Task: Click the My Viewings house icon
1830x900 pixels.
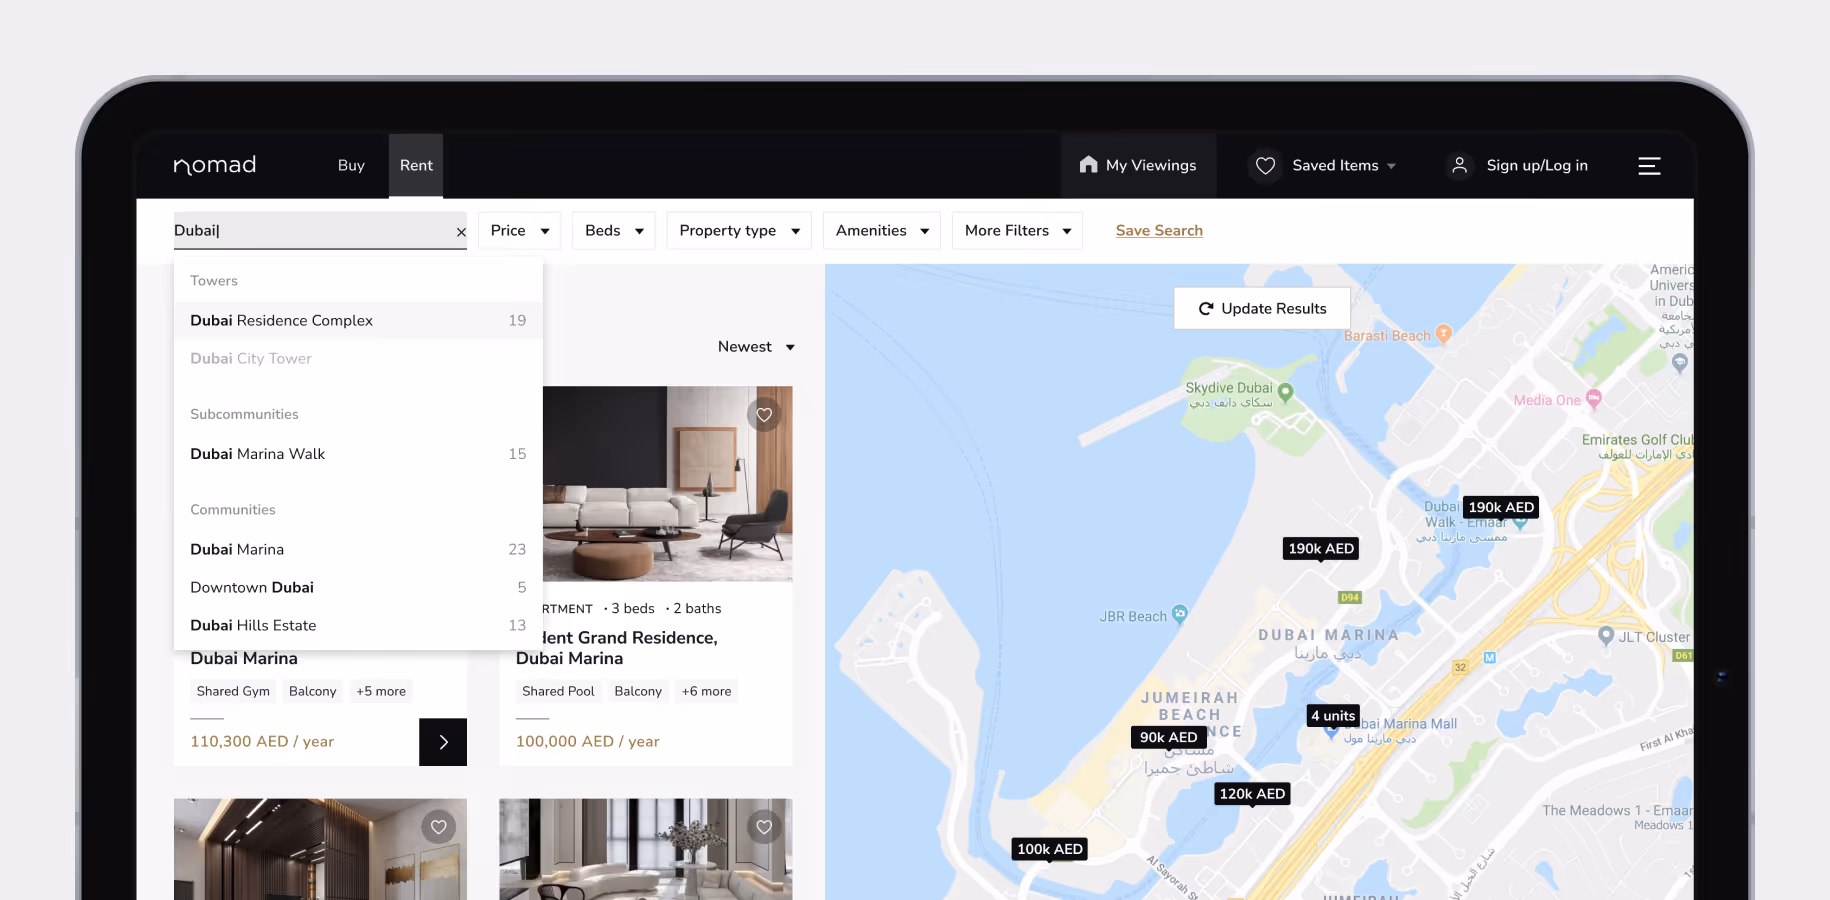Action: 1088,165
